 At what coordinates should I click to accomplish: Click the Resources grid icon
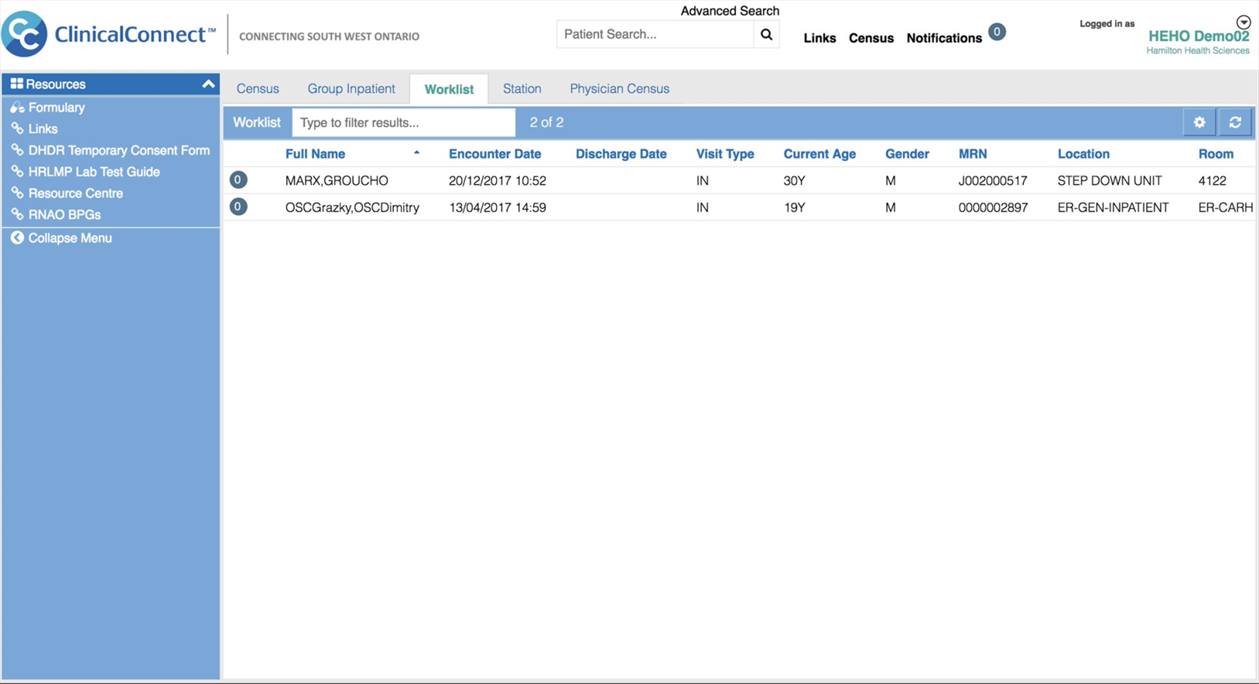16,84
